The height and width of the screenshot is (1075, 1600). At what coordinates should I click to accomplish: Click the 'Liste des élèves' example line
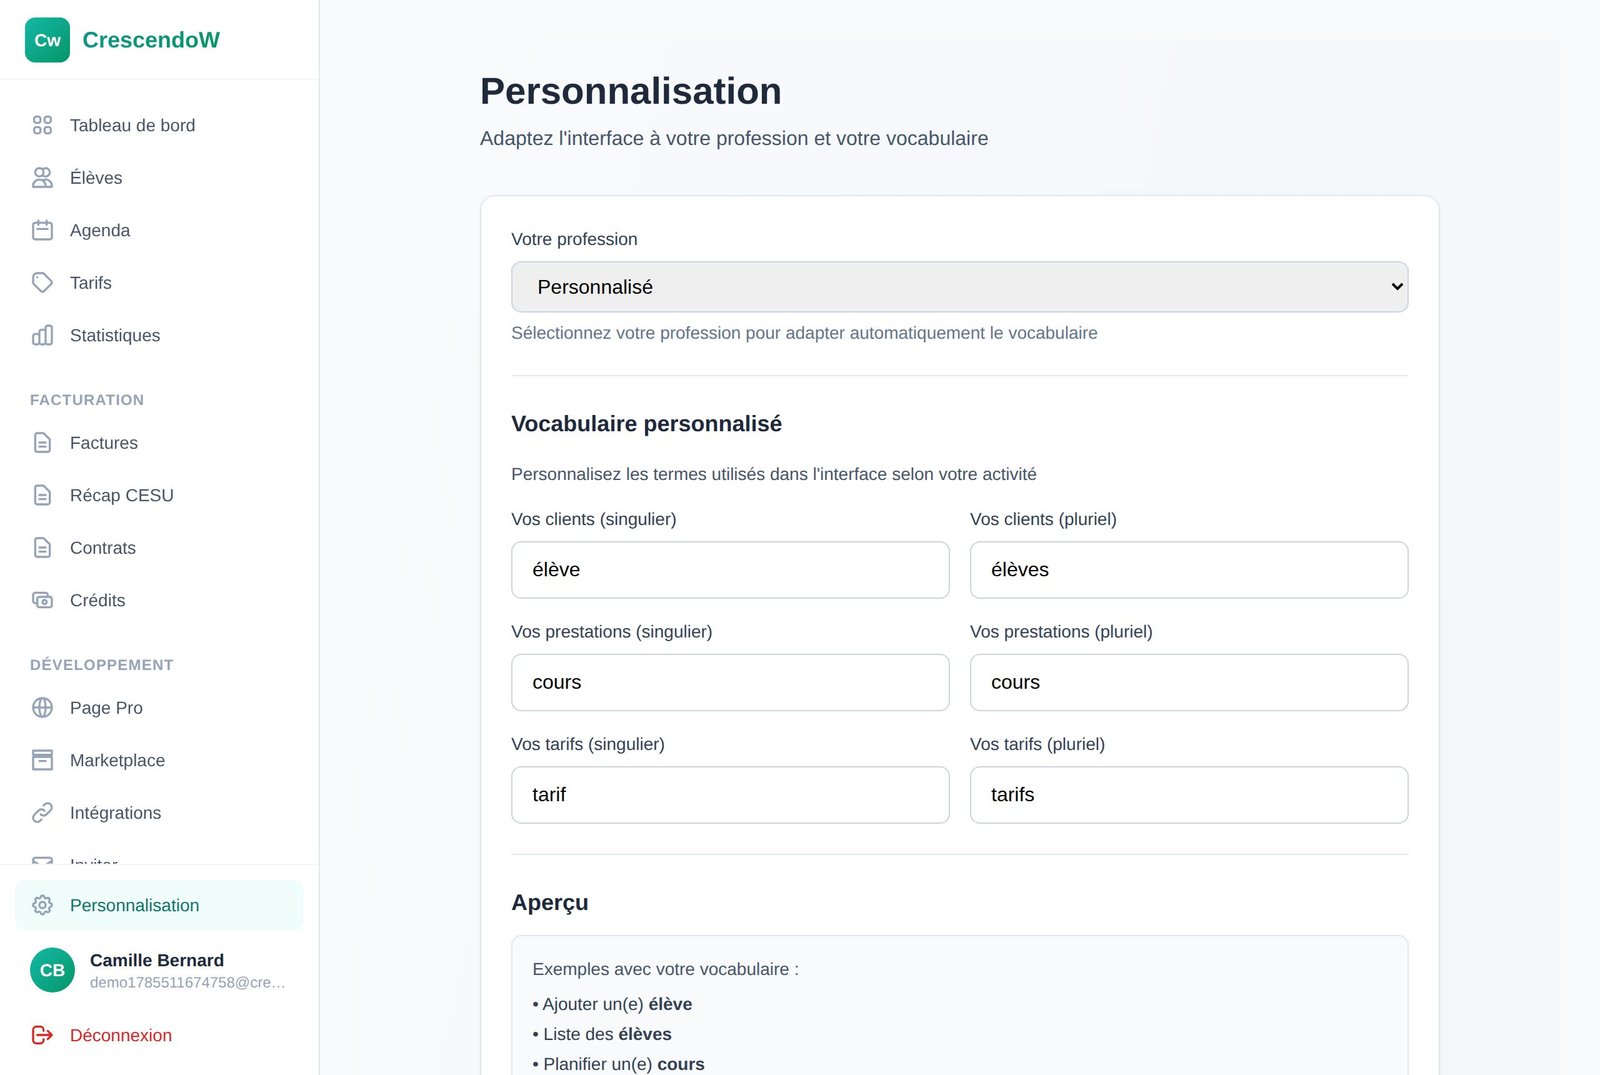[x=602, y=1034]
